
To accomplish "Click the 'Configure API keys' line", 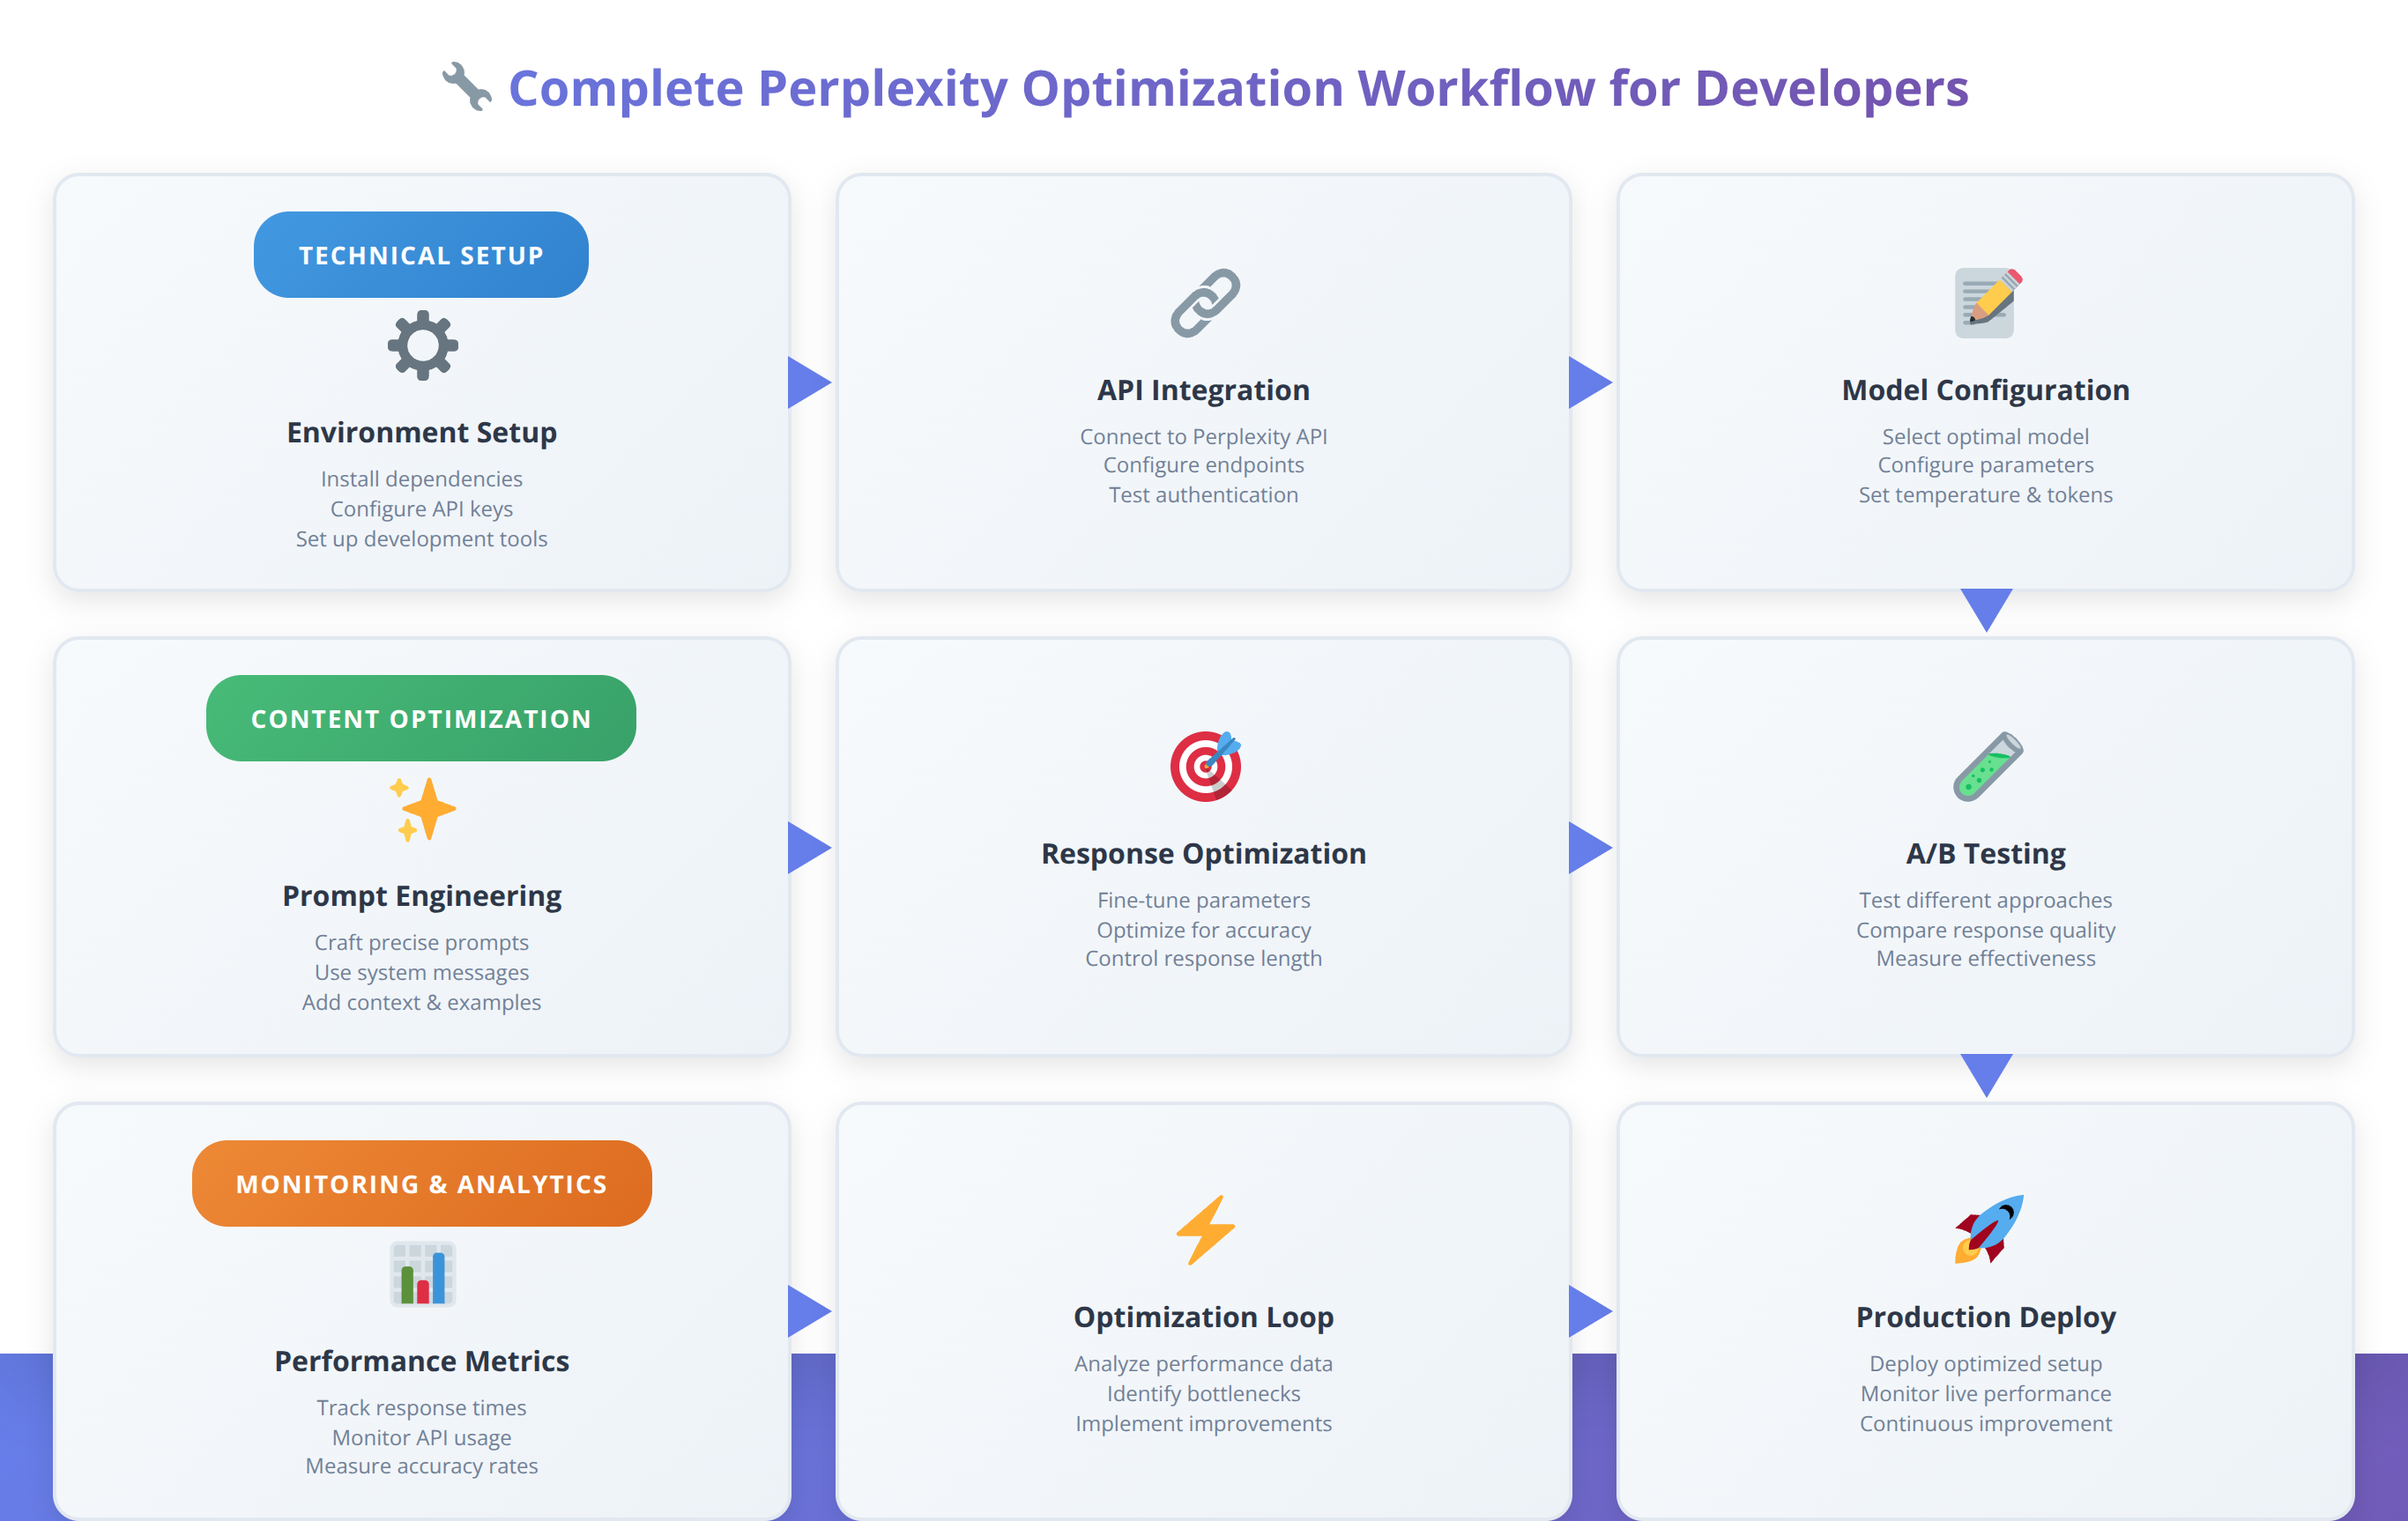I will click(x=421, y=509).
